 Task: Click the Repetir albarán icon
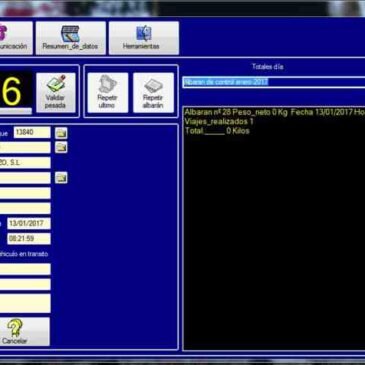[x=153, y=93]
